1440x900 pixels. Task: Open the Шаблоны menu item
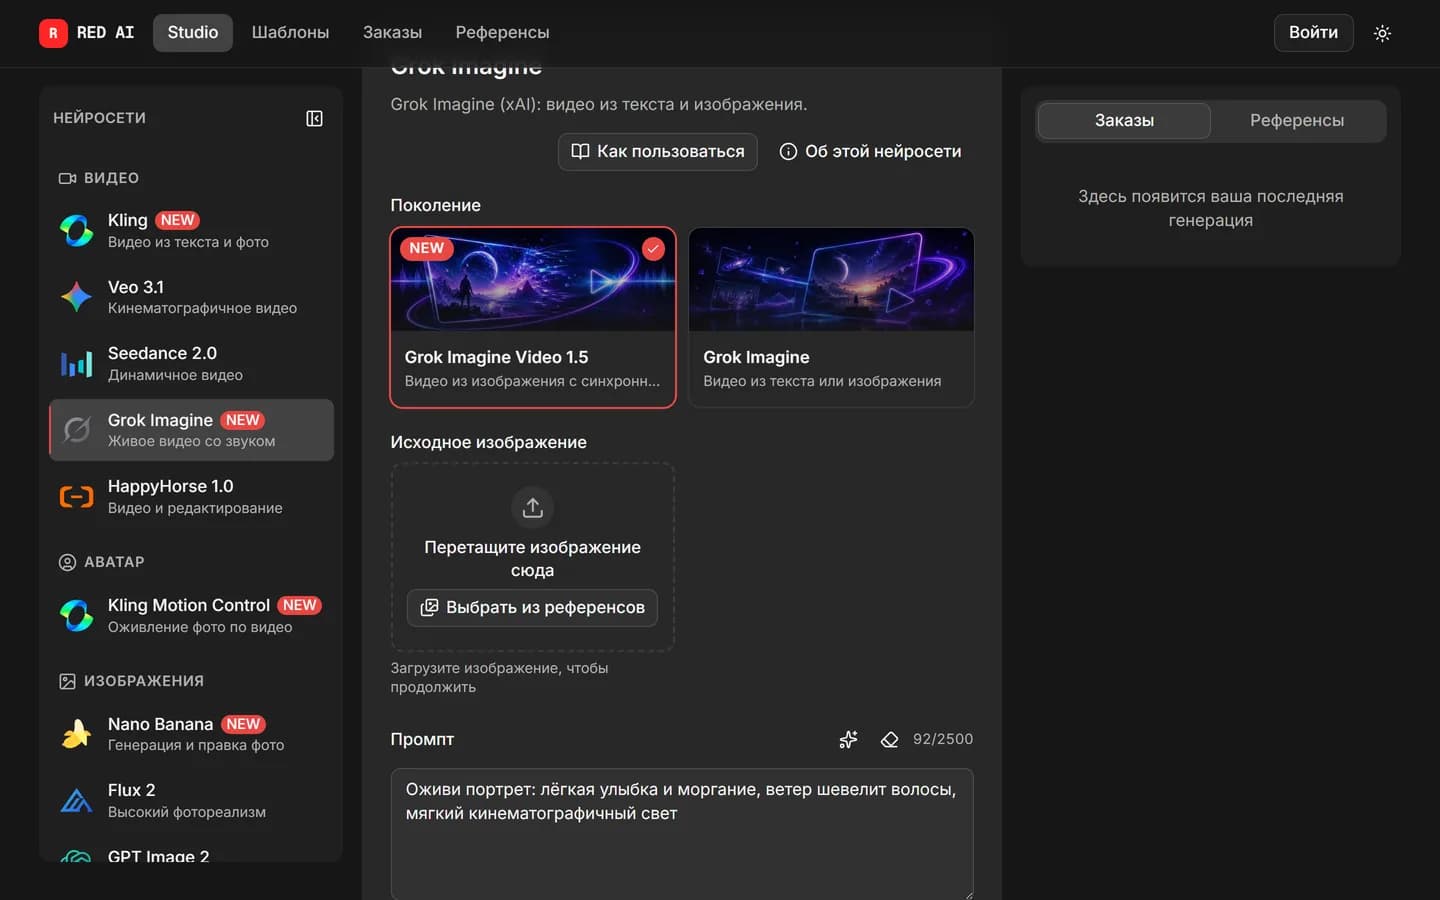pos(290,33)
